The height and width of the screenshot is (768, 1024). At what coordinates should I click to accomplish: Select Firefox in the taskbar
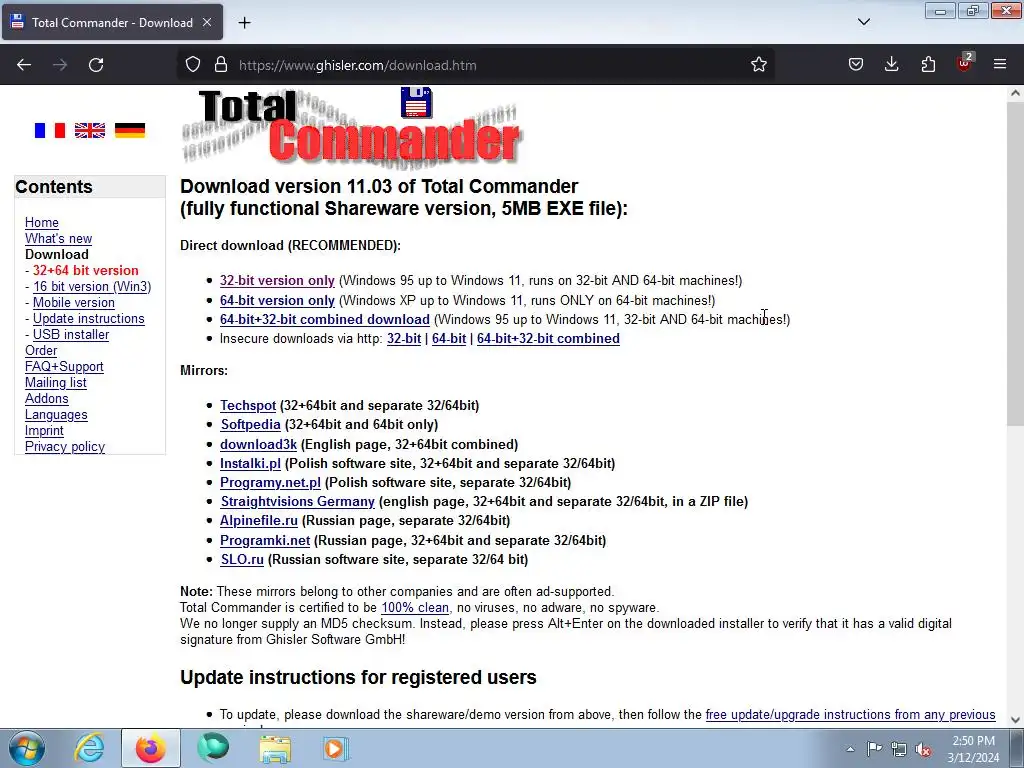(151, 748)
